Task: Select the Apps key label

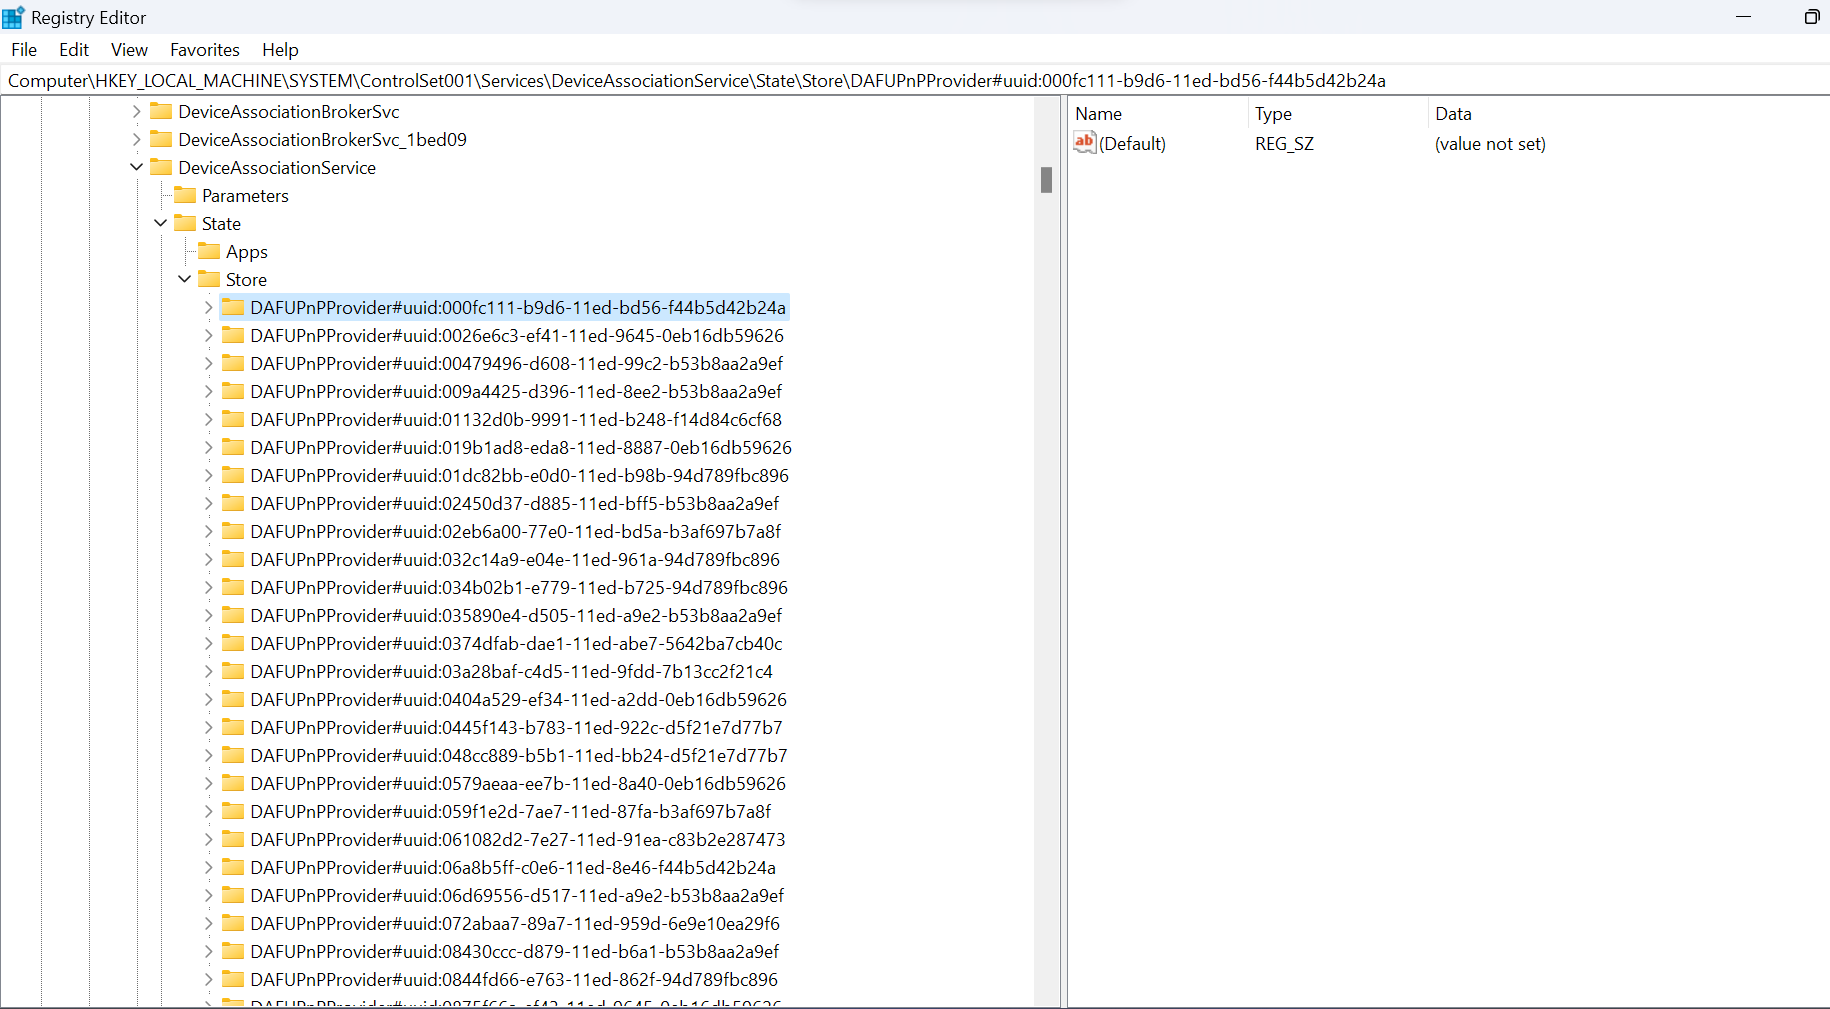Action: (x=247, y=252)
